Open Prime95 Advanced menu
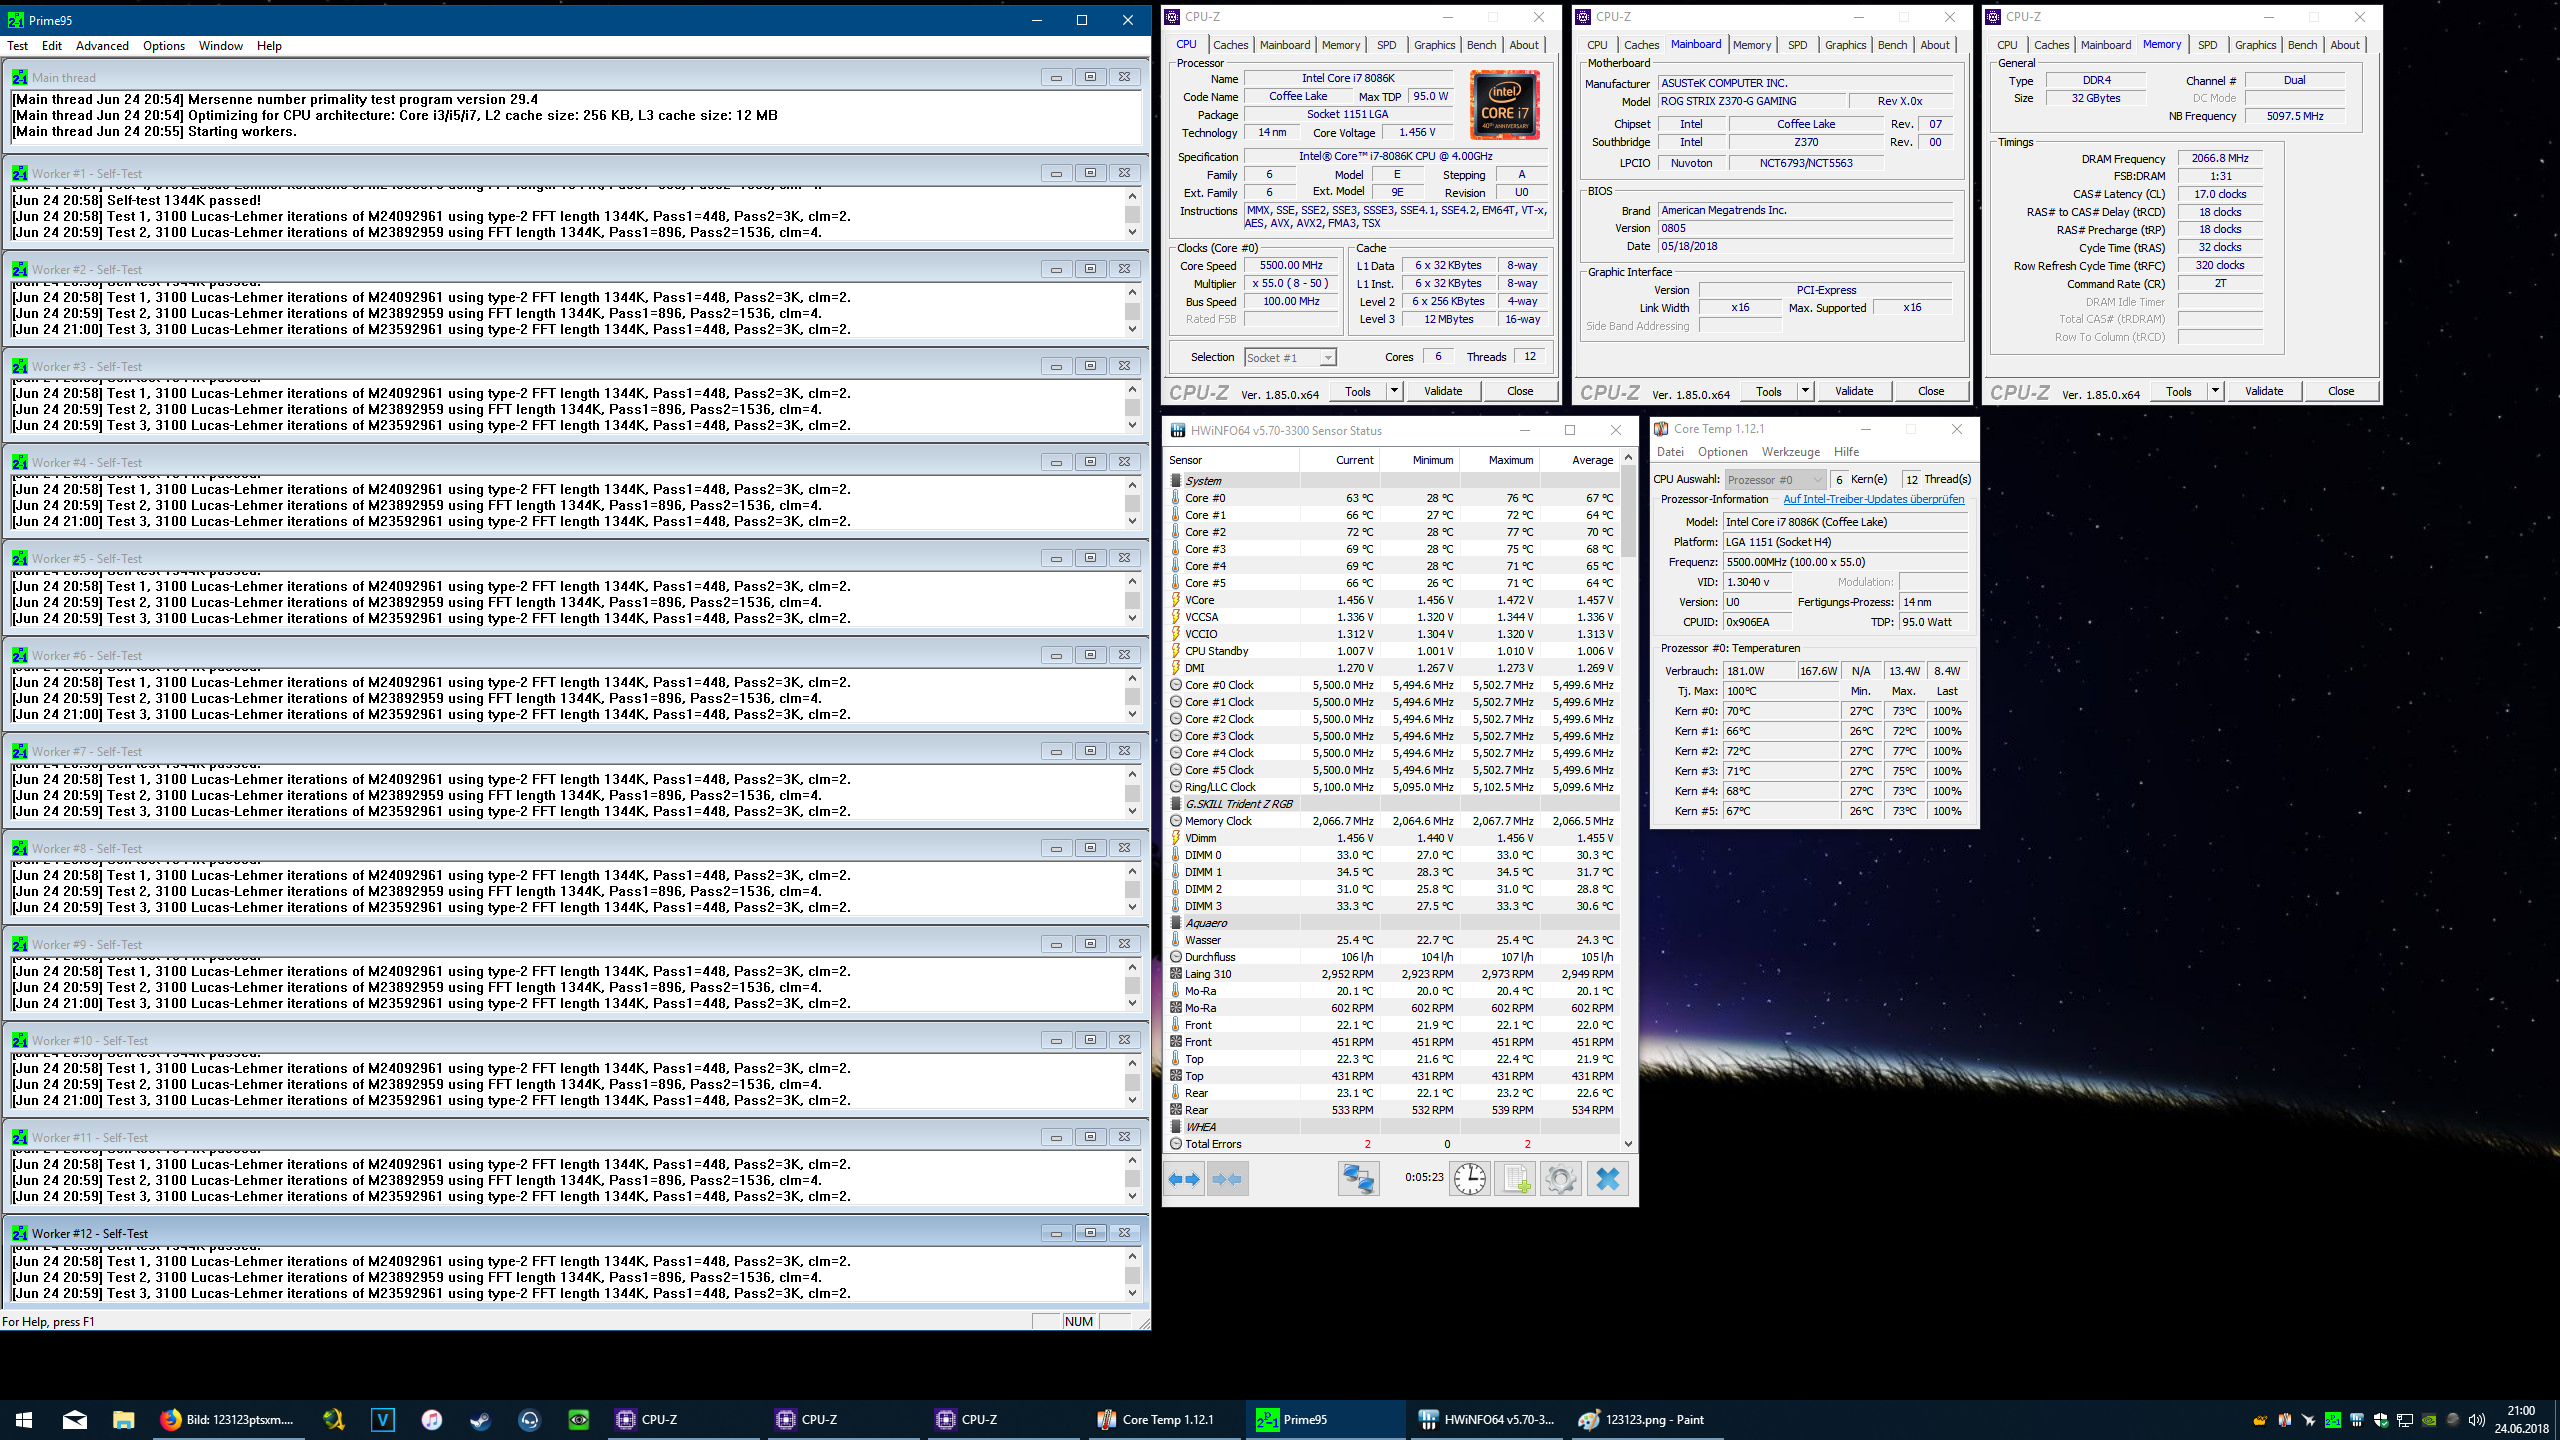 pyautogui.click(x=102, y=46)
